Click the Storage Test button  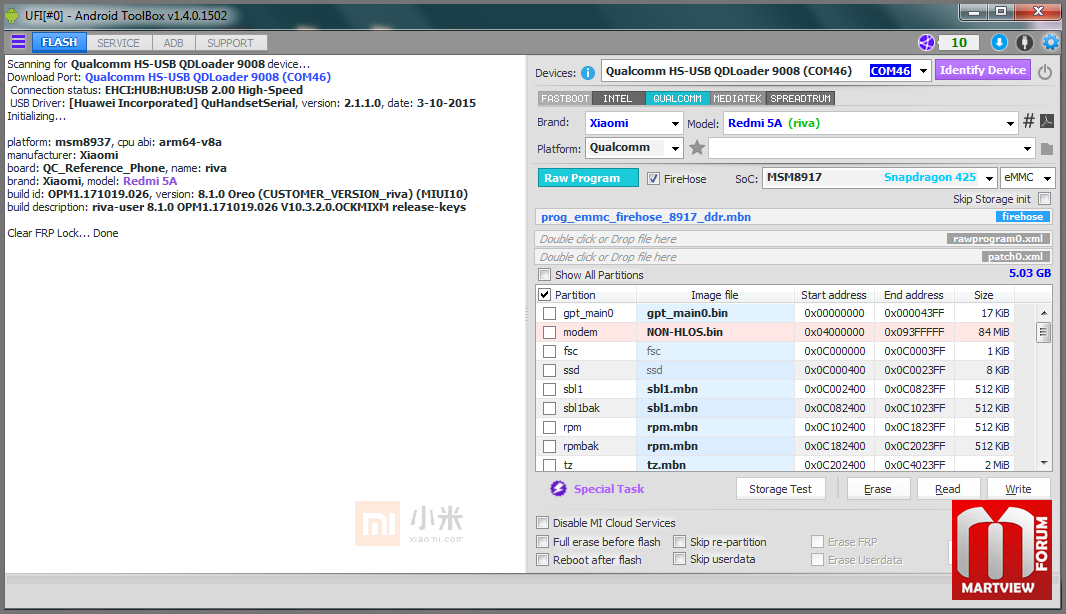click(x=780, y=489)
